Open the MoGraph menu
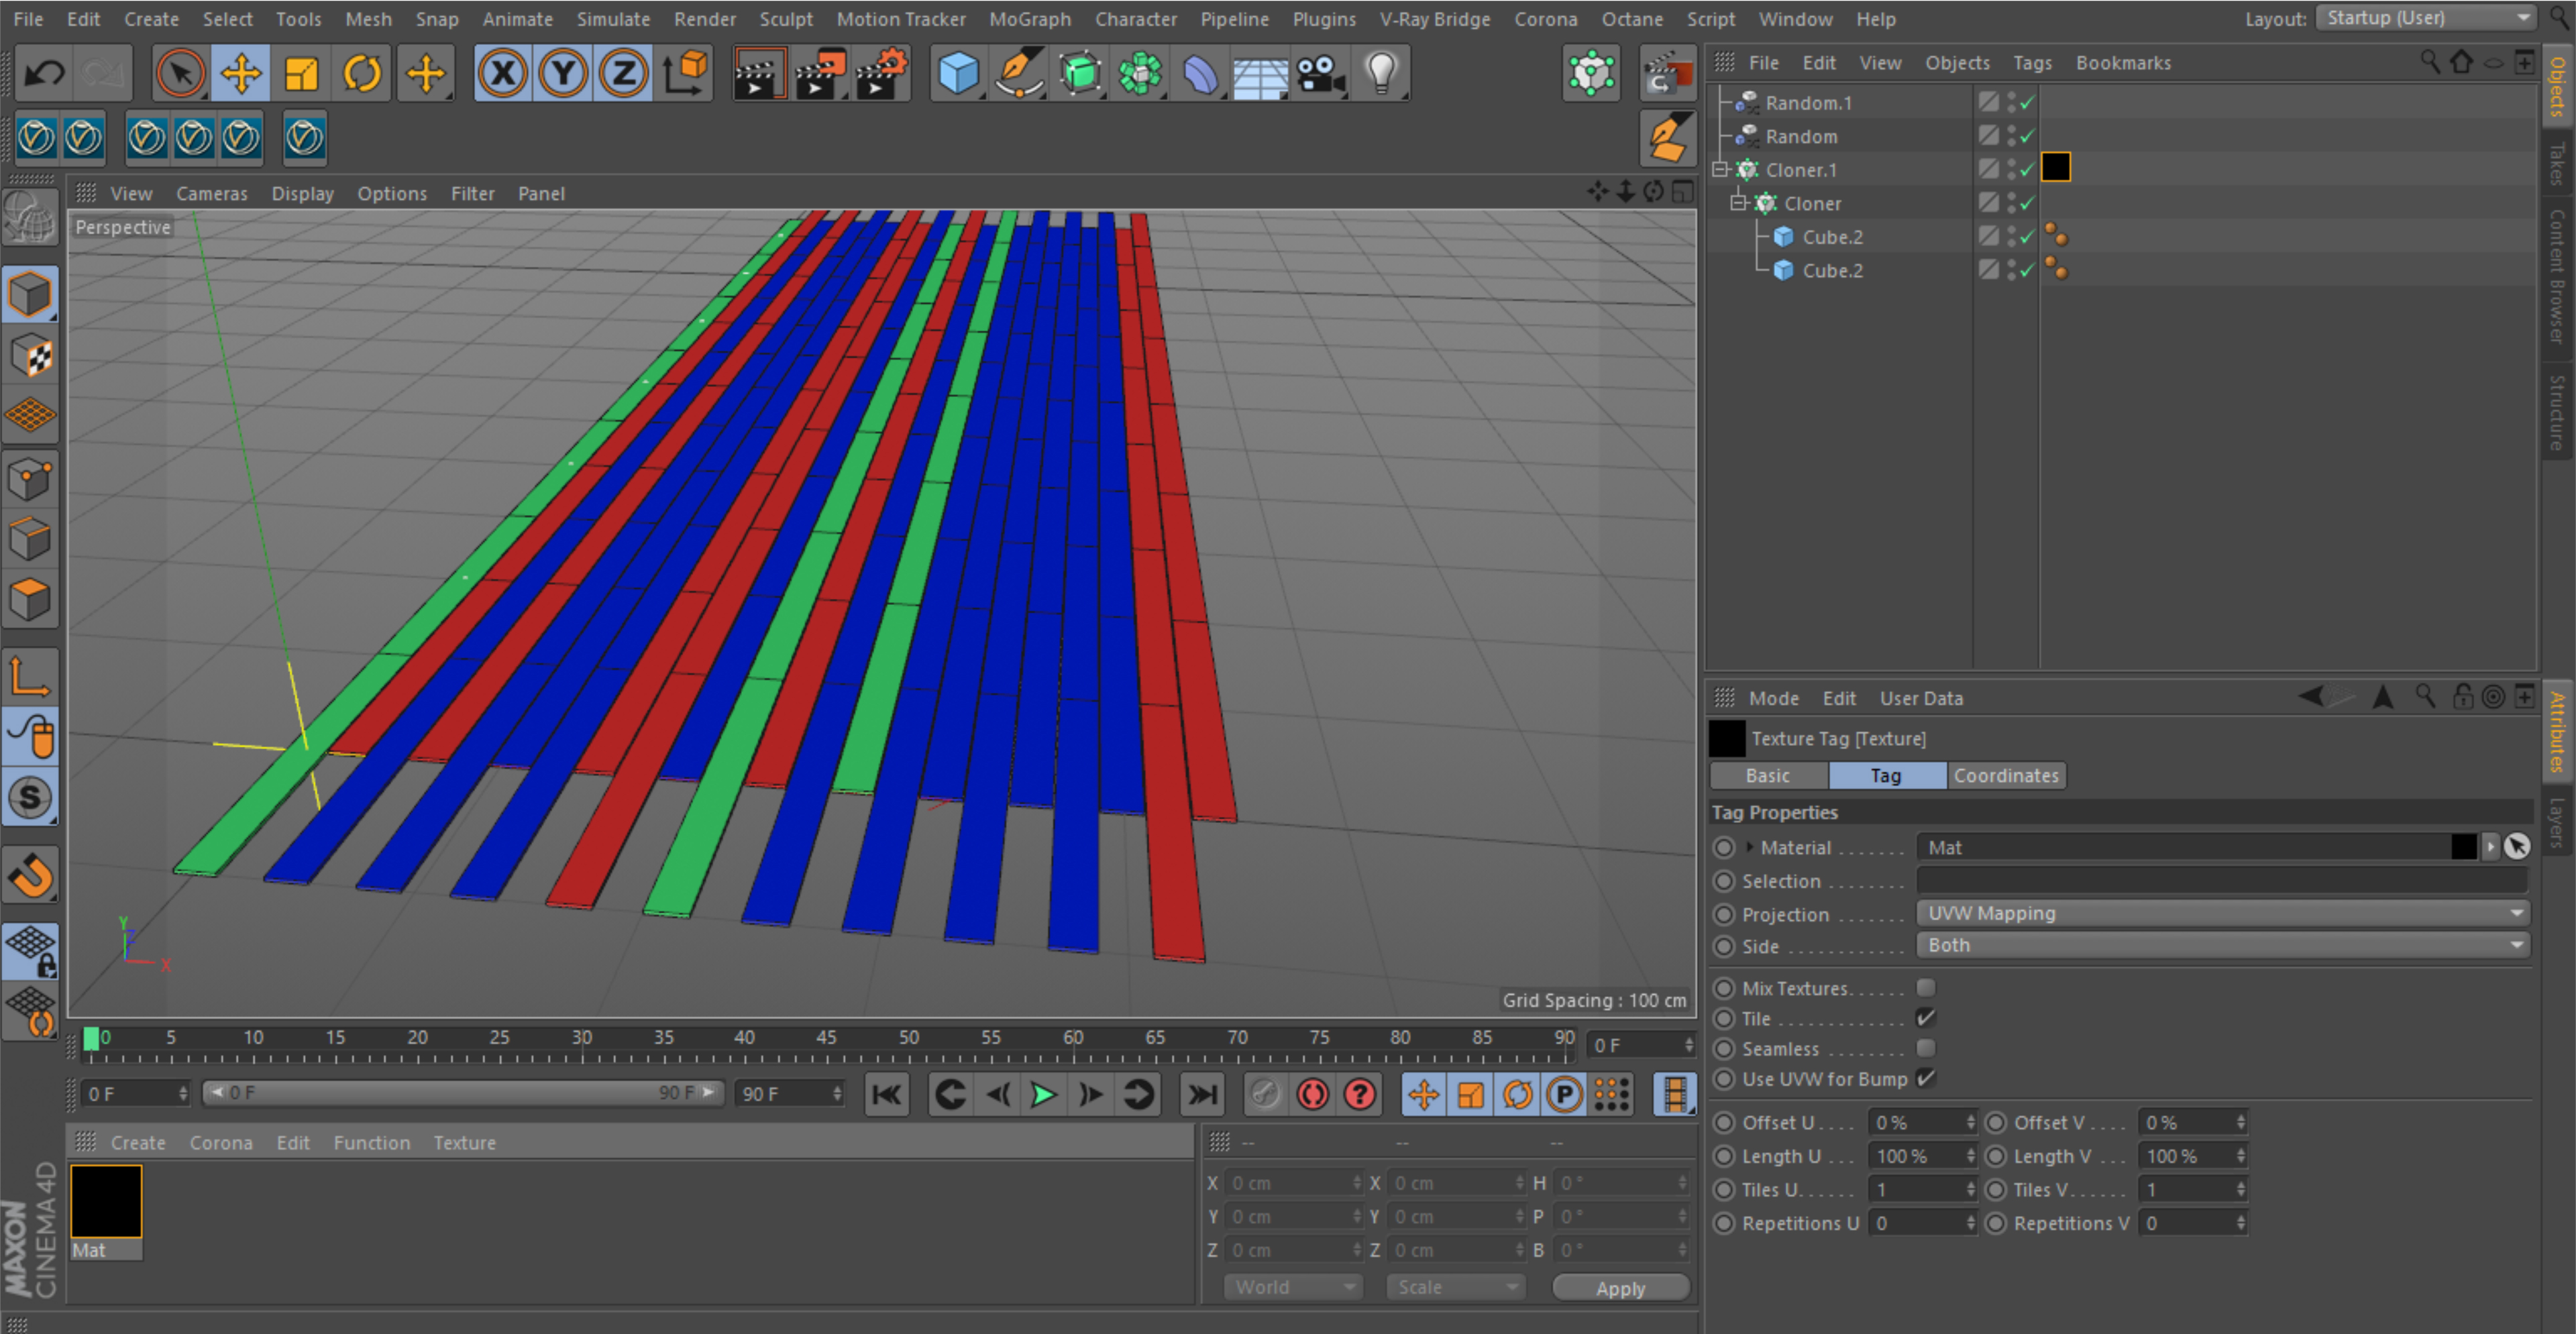The width and height of the screenshot is (2576, 1334). 1029,19
